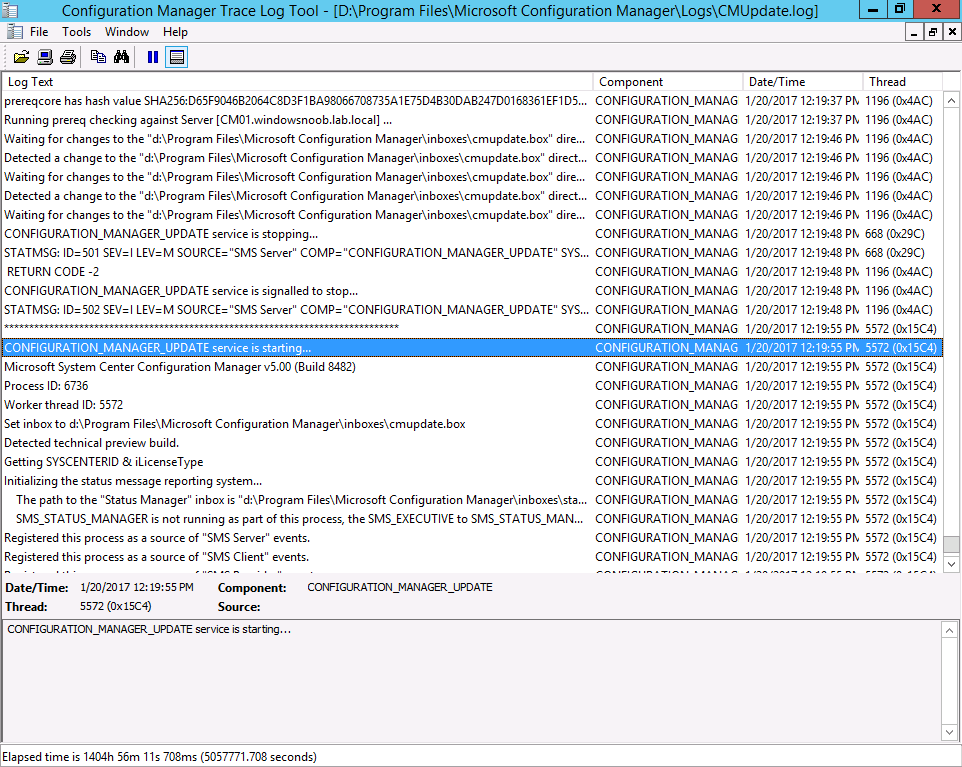
Task: Click the document icon beside the File menu
Action: coord(15,32)
